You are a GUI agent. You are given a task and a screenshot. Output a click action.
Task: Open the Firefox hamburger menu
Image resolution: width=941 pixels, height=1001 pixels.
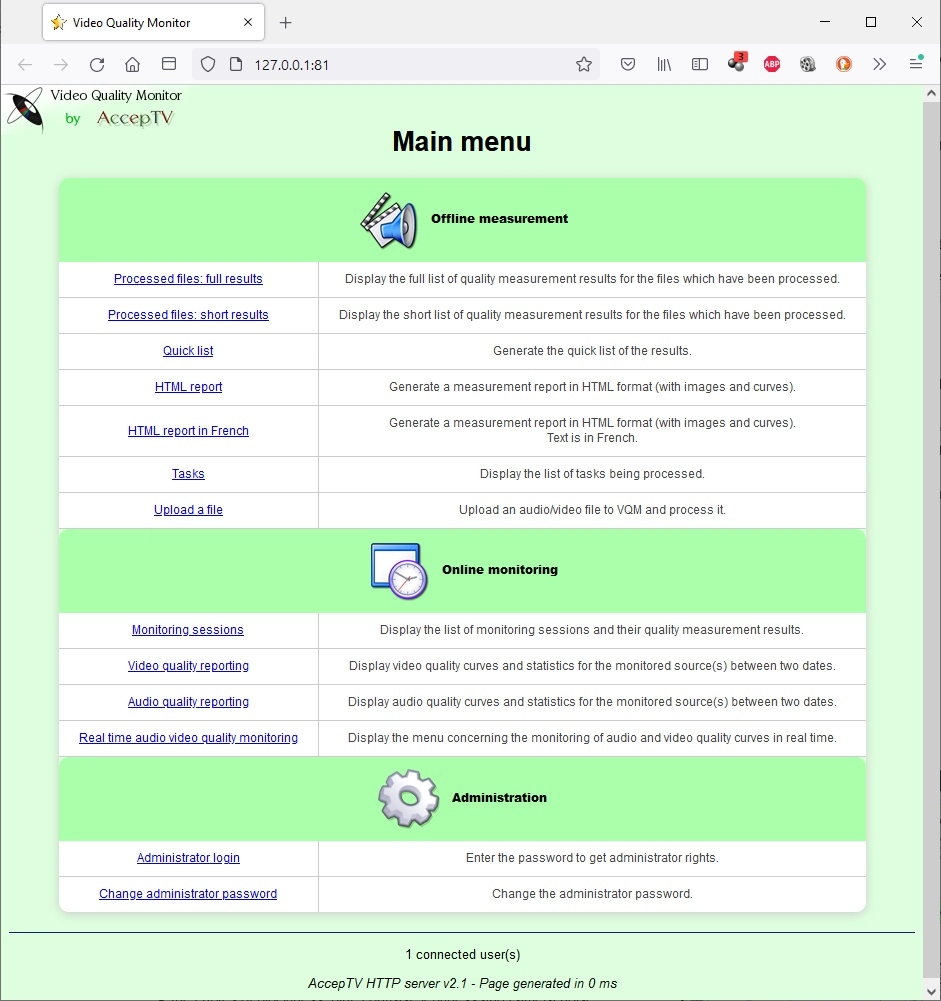[916, 63]
